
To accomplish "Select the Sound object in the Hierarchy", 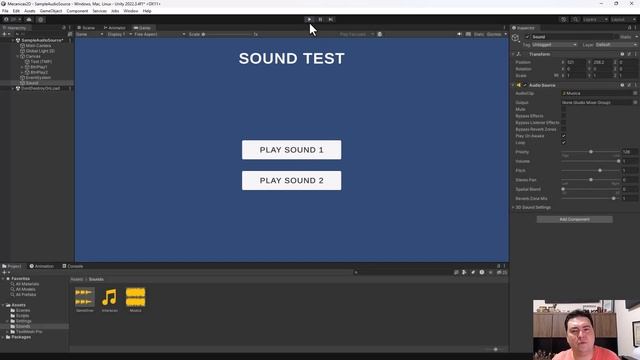I will [x=32, y=83].
